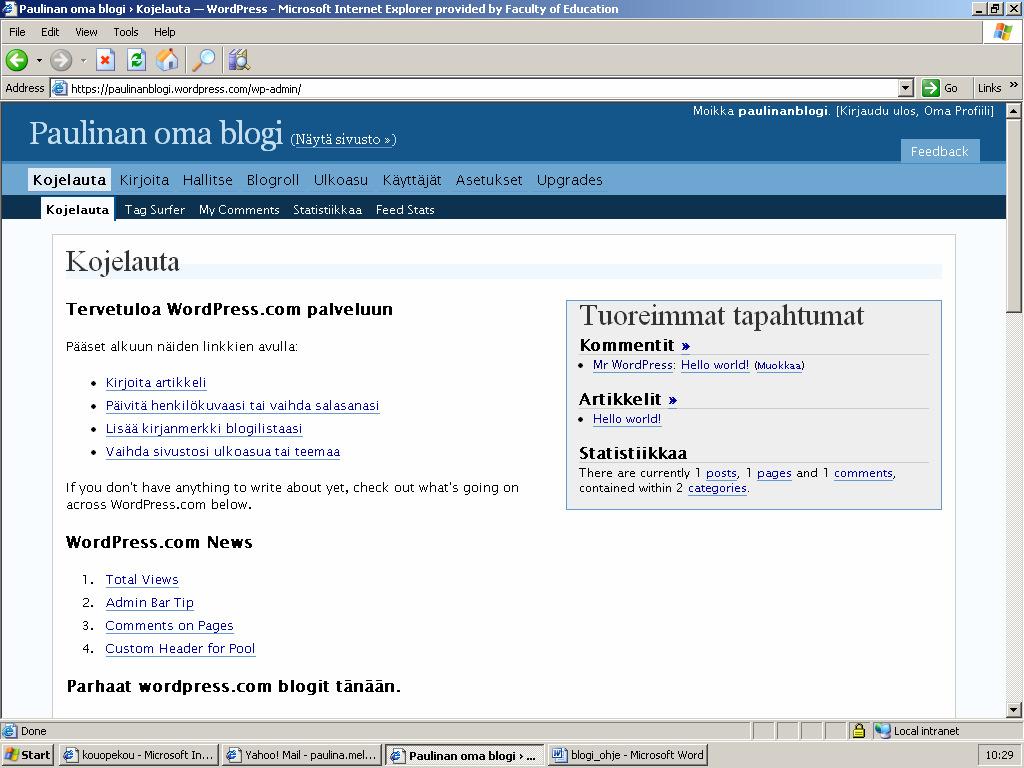Click the Windows logo throbber icon
This screenshot has height=768, width=1024.
pyautogui.click(x=1002, y=32)
